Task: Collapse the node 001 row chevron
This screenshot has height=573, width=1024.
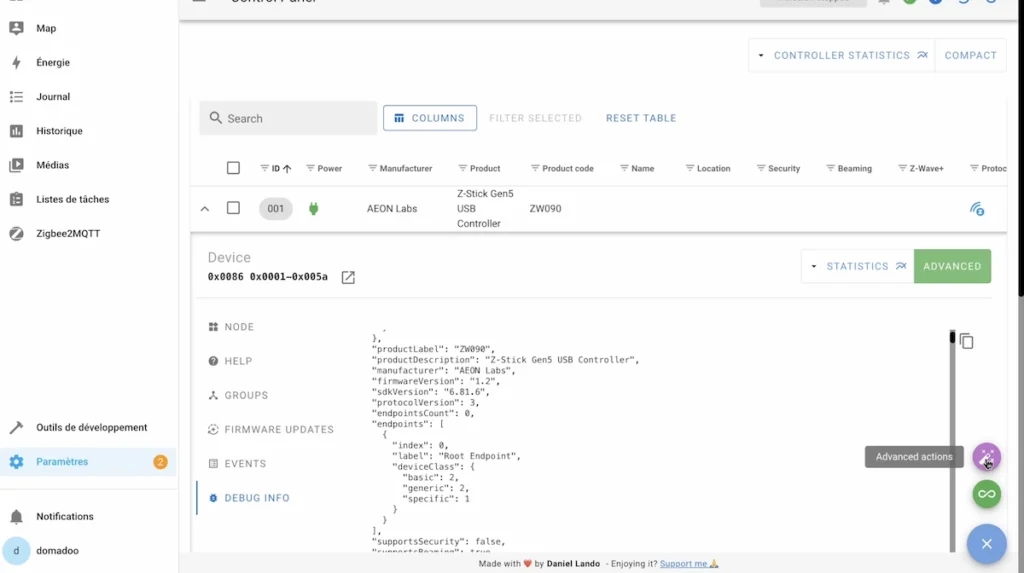Action: (x=204, y=209)
